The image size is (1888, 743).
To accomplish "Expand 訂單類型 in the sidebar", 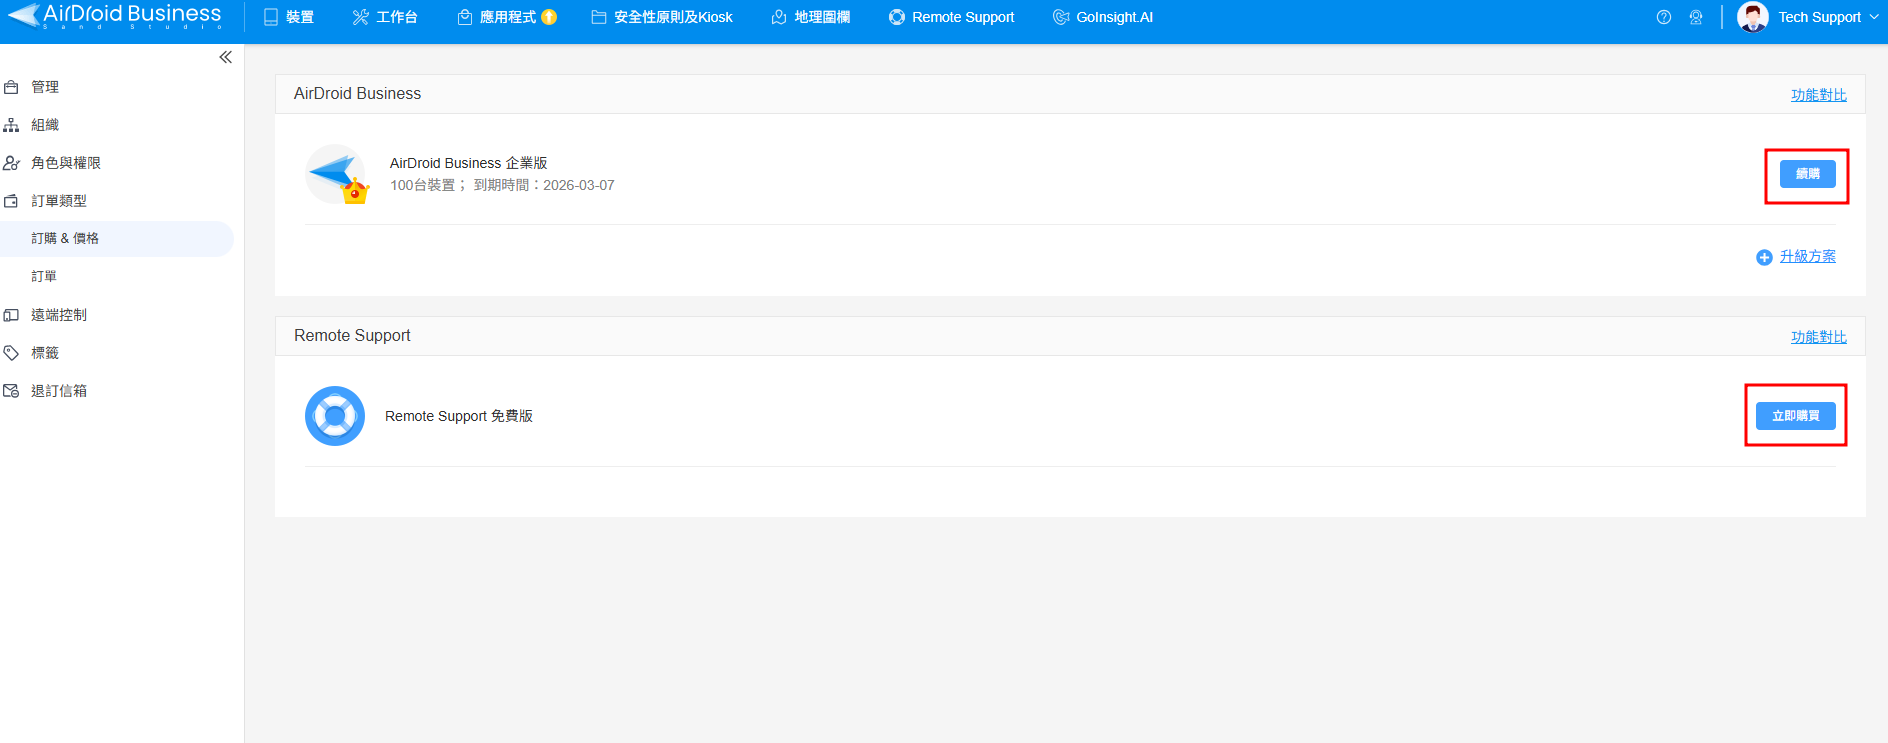I will [59, 201].
